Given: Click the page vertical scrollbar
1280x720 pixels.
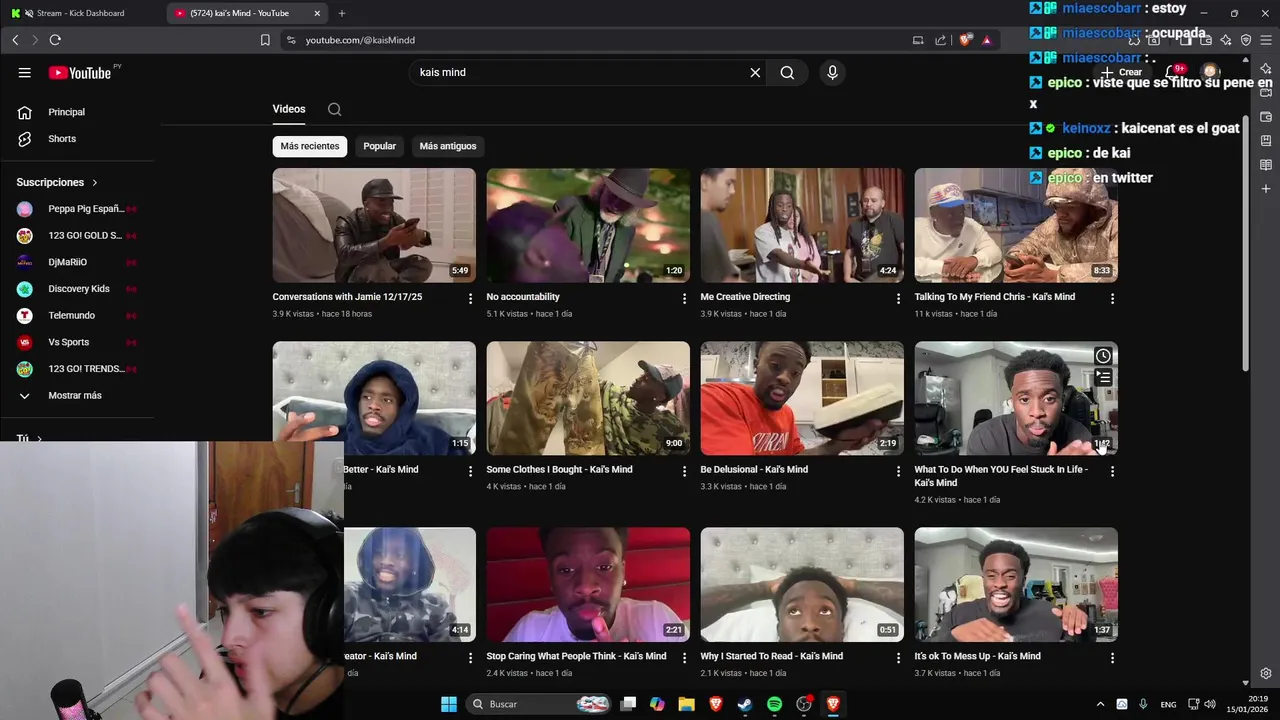Looking at the screenshot, I should point(1246,245).
